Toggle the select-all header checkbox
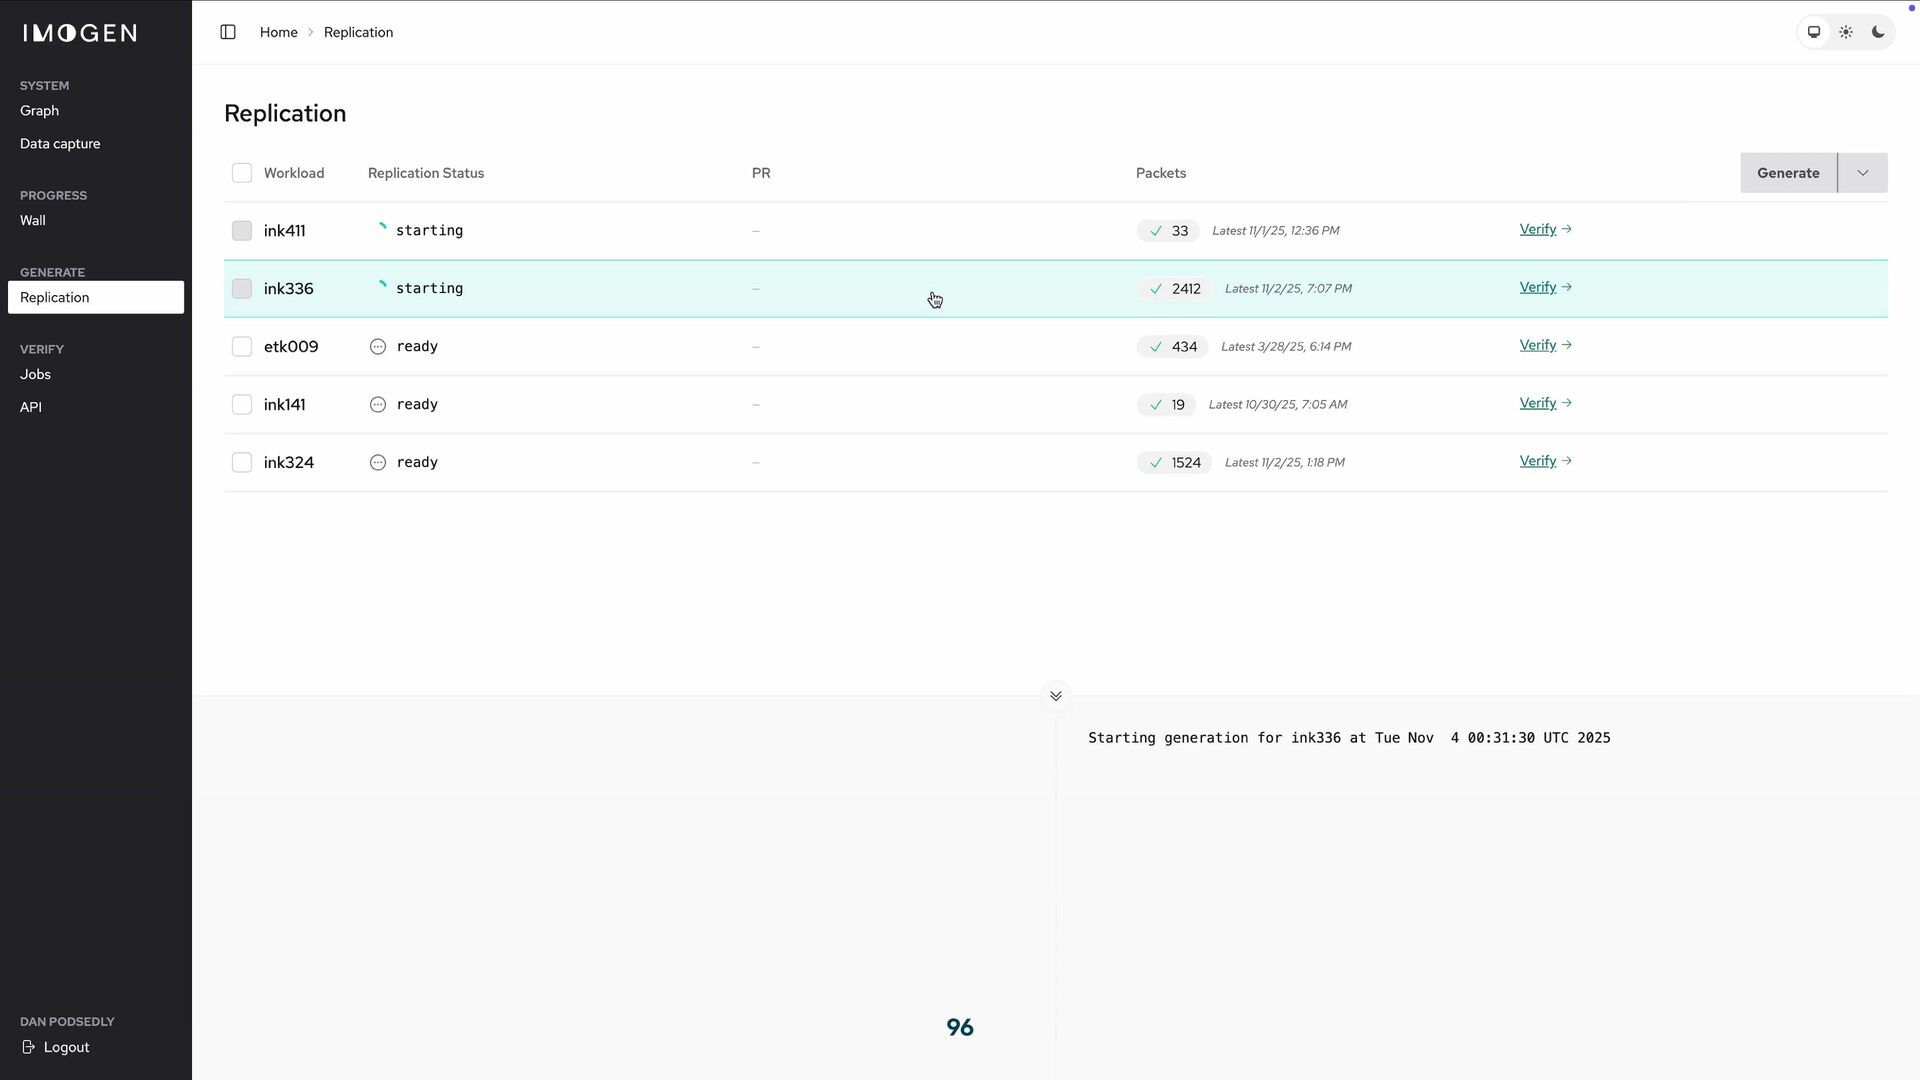Screen dimensions: 1920x1080 (242, 173)
